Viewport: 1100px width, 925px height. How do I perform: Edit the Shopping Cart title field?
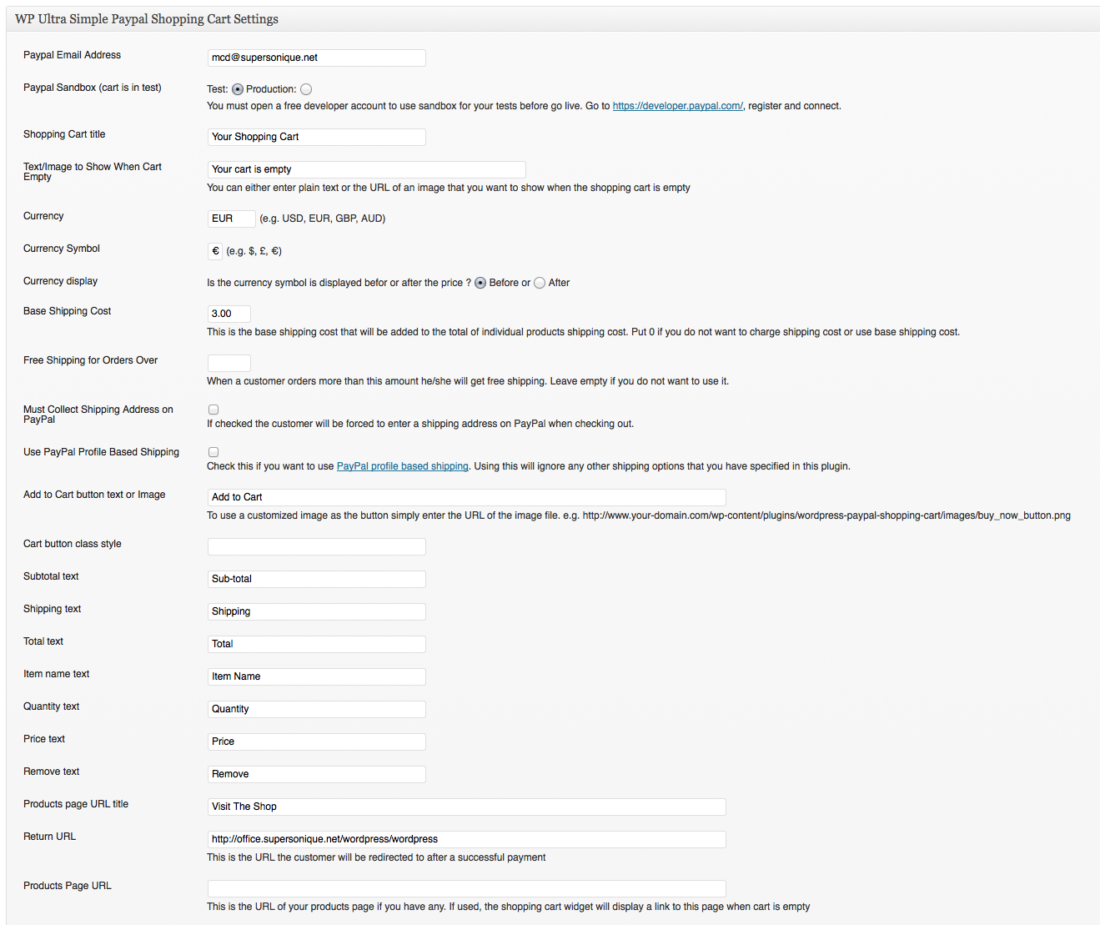316,137
